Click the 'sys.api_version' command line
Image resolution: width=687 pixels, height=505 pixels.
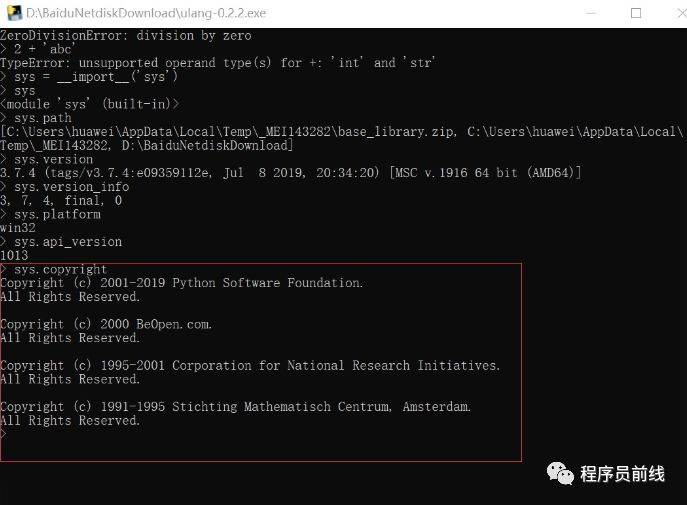coord(61,242)
